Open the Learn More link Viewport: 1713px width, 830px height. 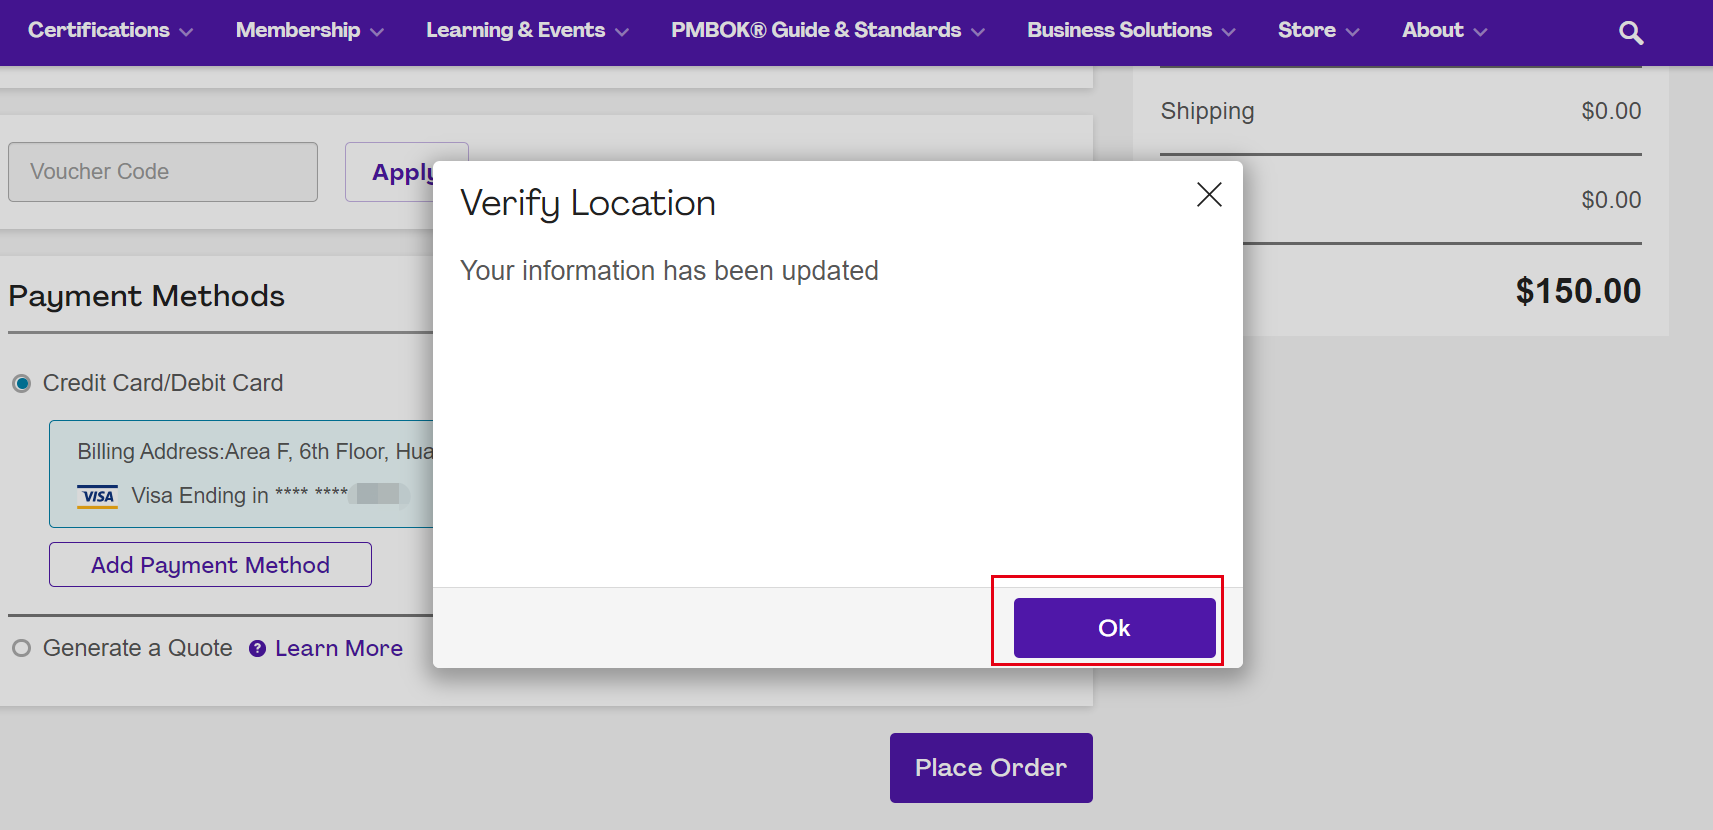coord(339,649)
